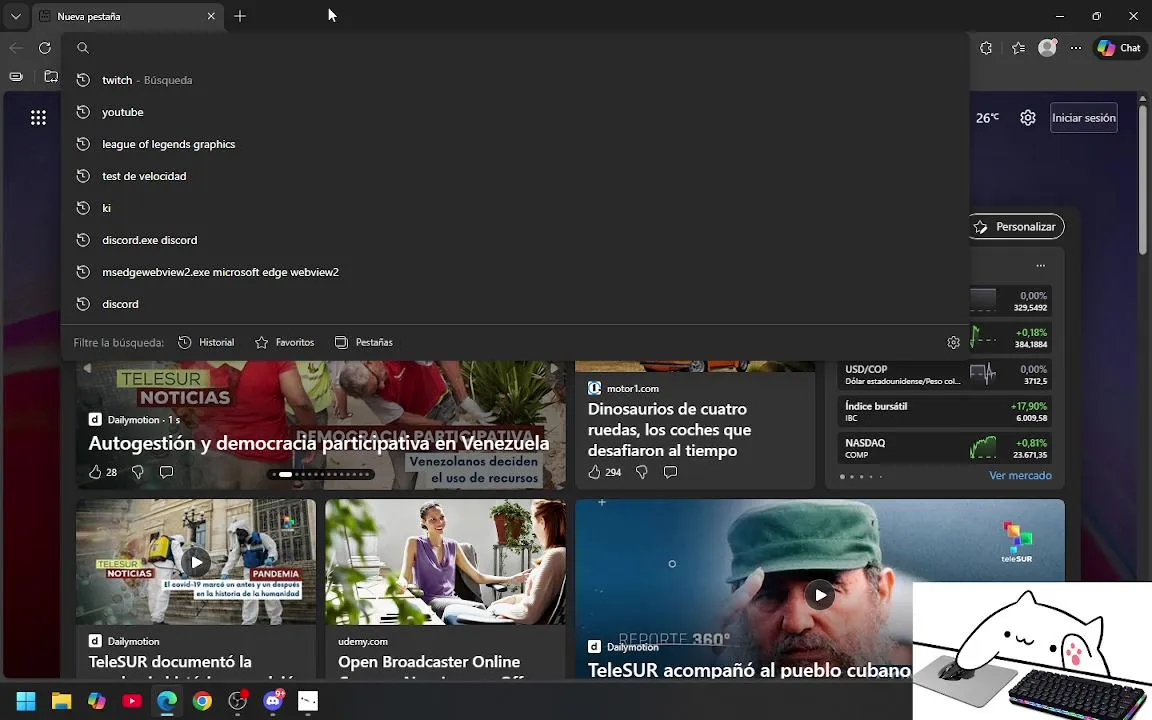Reload the page with the refresh icon
The image size is (1152, 720).
pos(45,48)
